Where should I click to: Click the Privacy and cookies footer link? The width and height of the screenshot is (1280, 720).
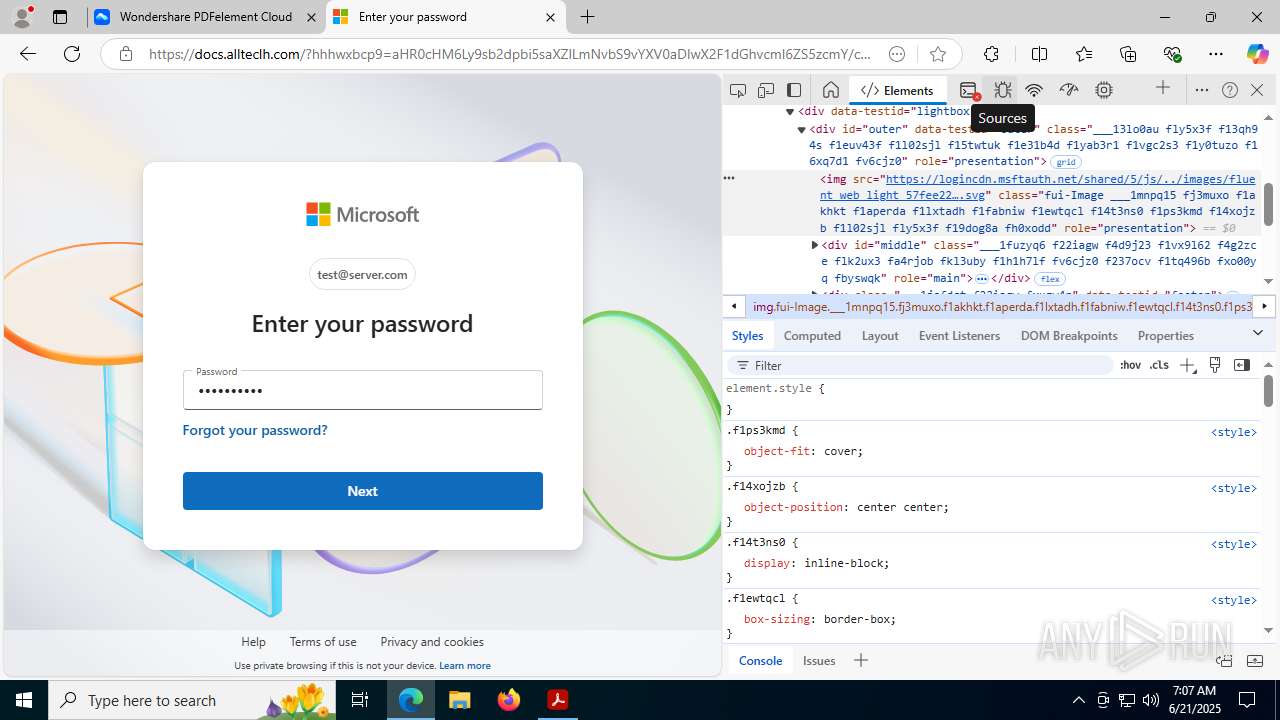432,642
